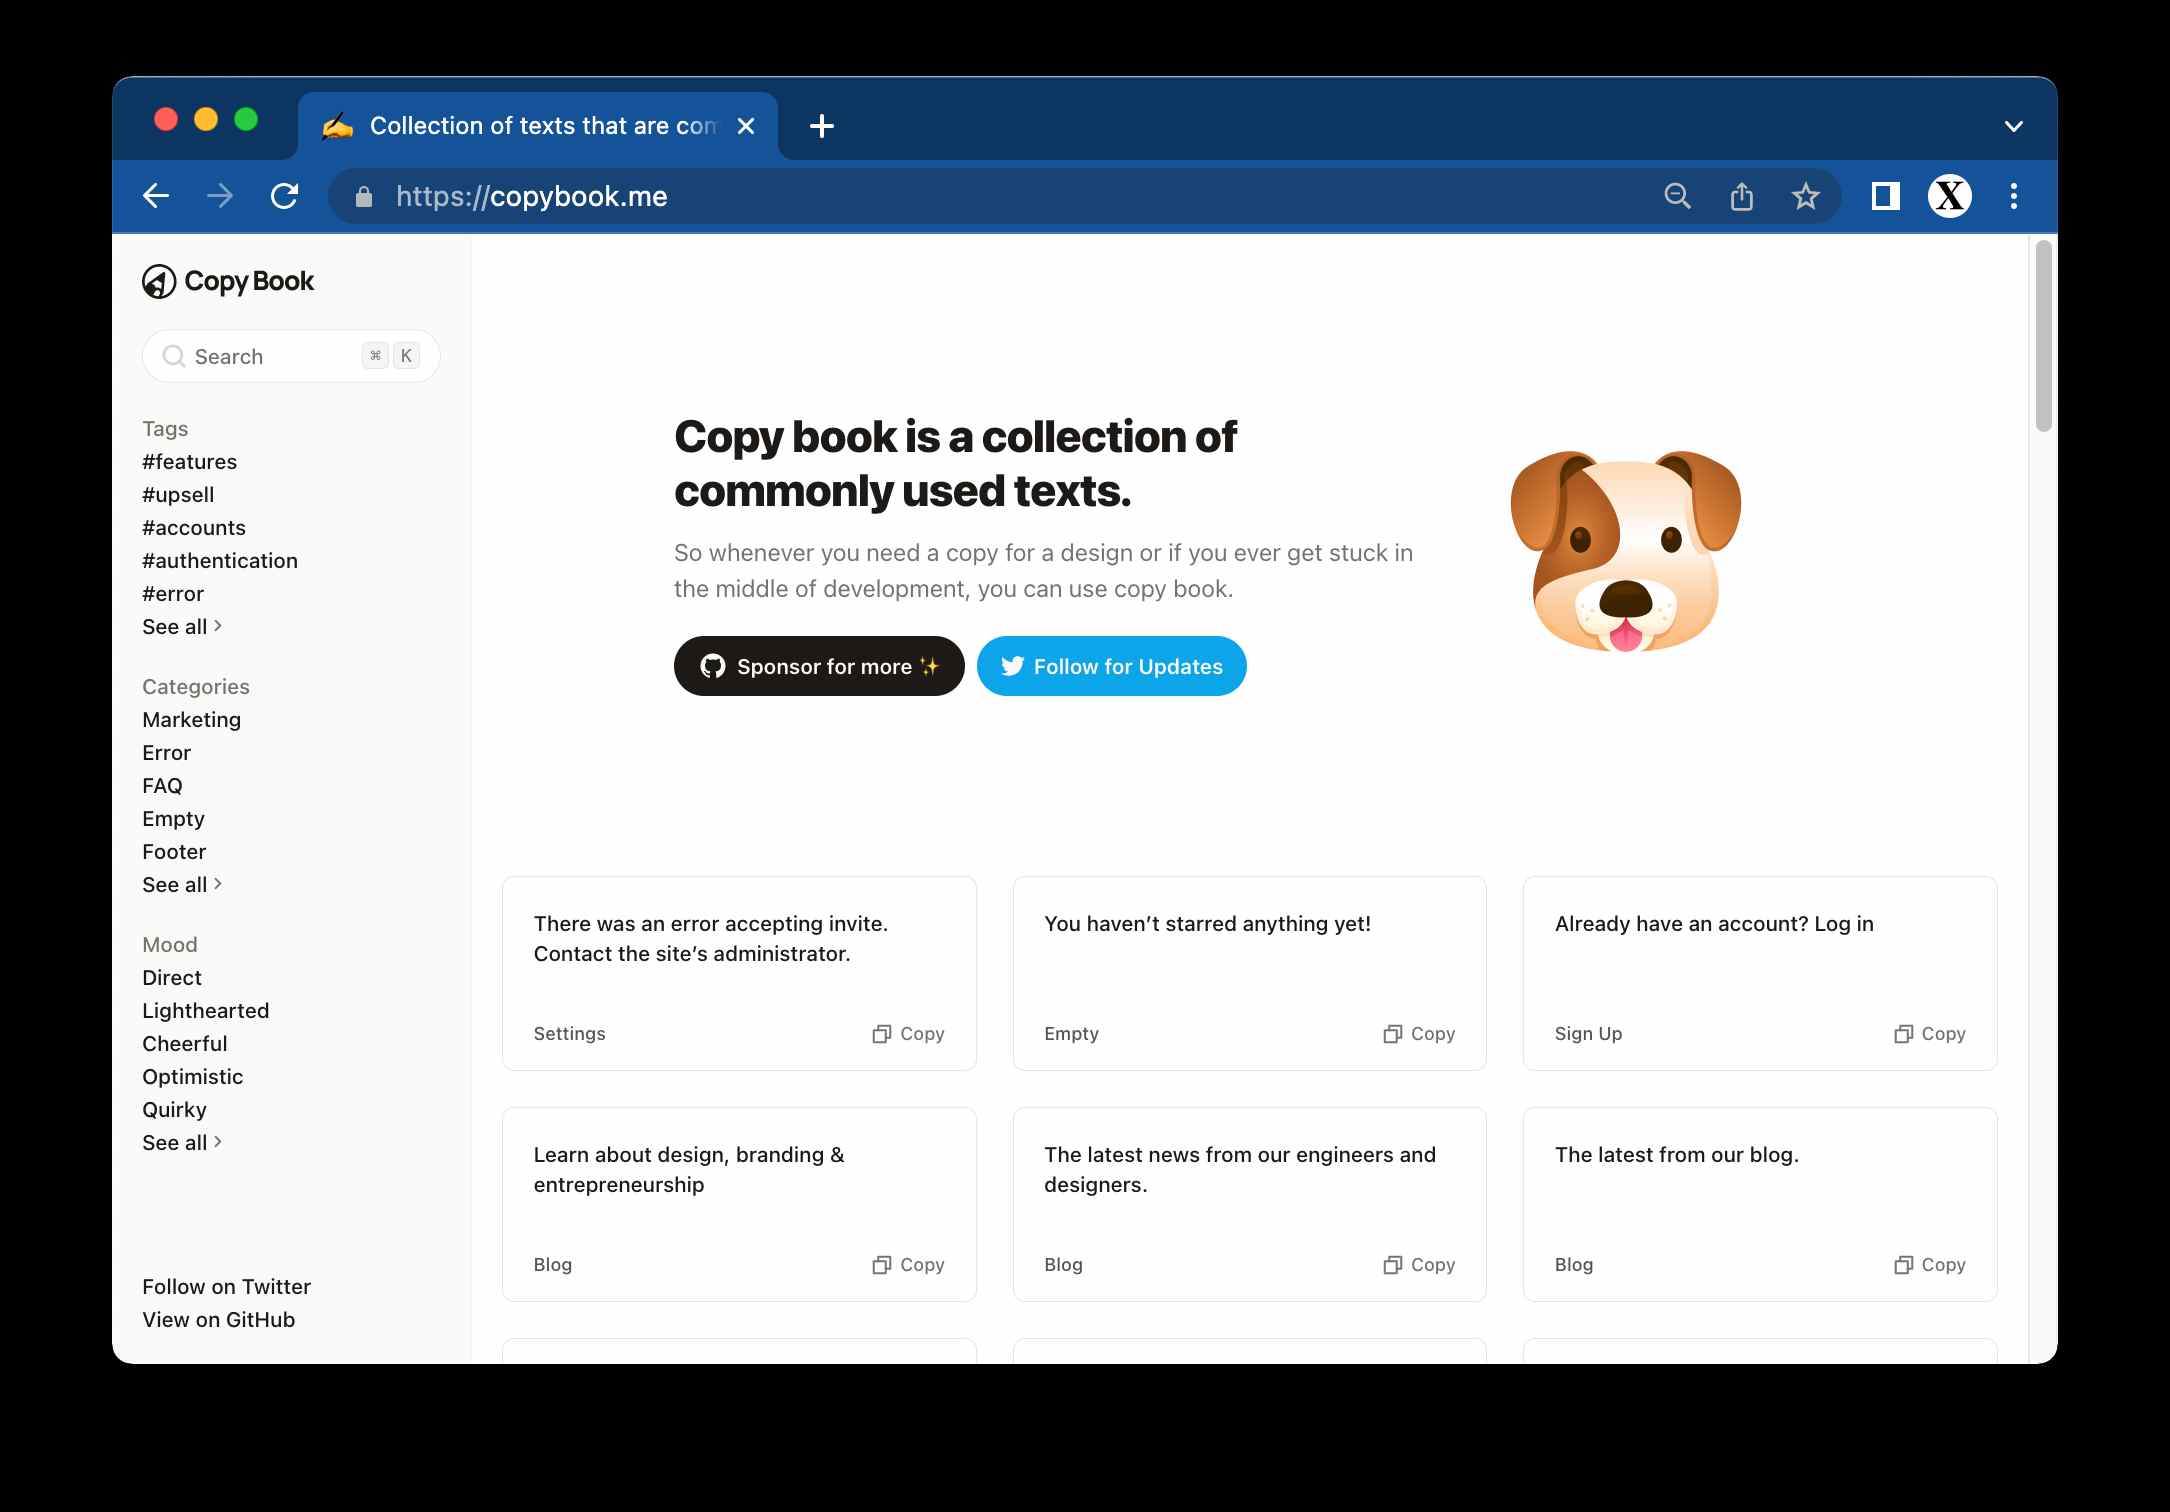Select the #authentication tag
This screenshot has height=1512, width=2170.
(220, 561)
